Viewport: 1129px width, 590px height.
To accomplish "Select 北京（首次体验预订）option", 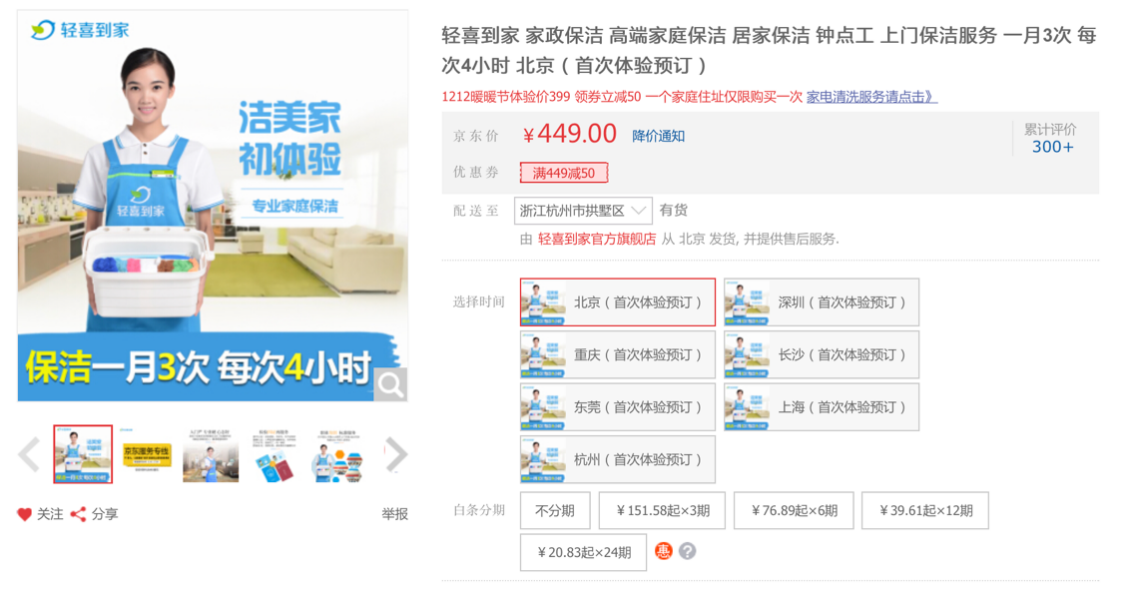I will [618, 303].
